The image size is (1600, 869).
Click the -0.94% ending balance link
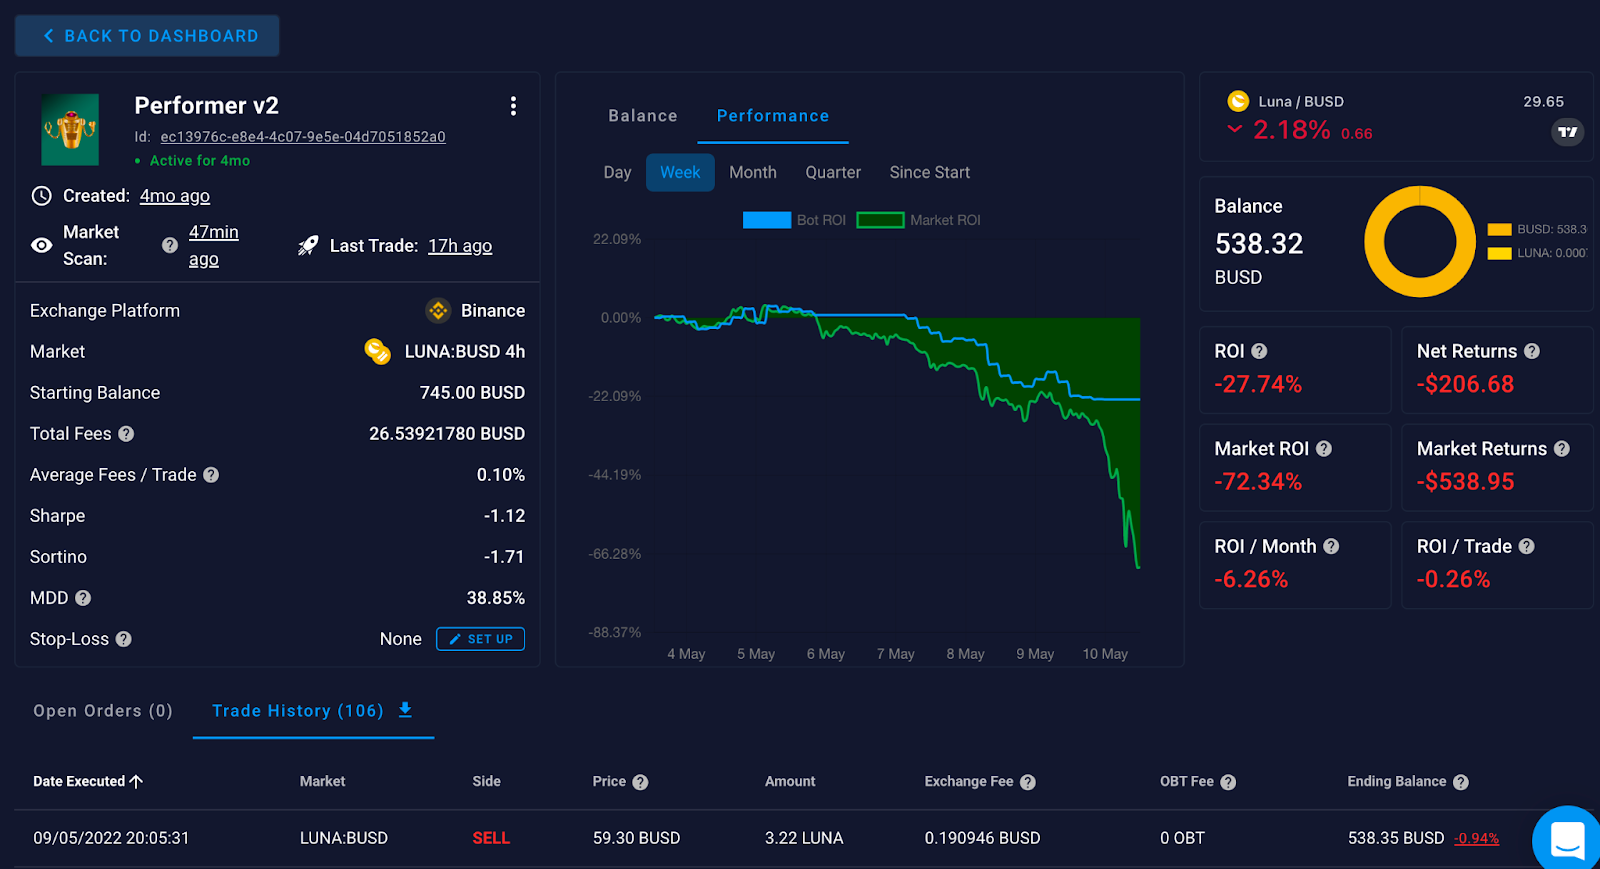pos(1476,838)
